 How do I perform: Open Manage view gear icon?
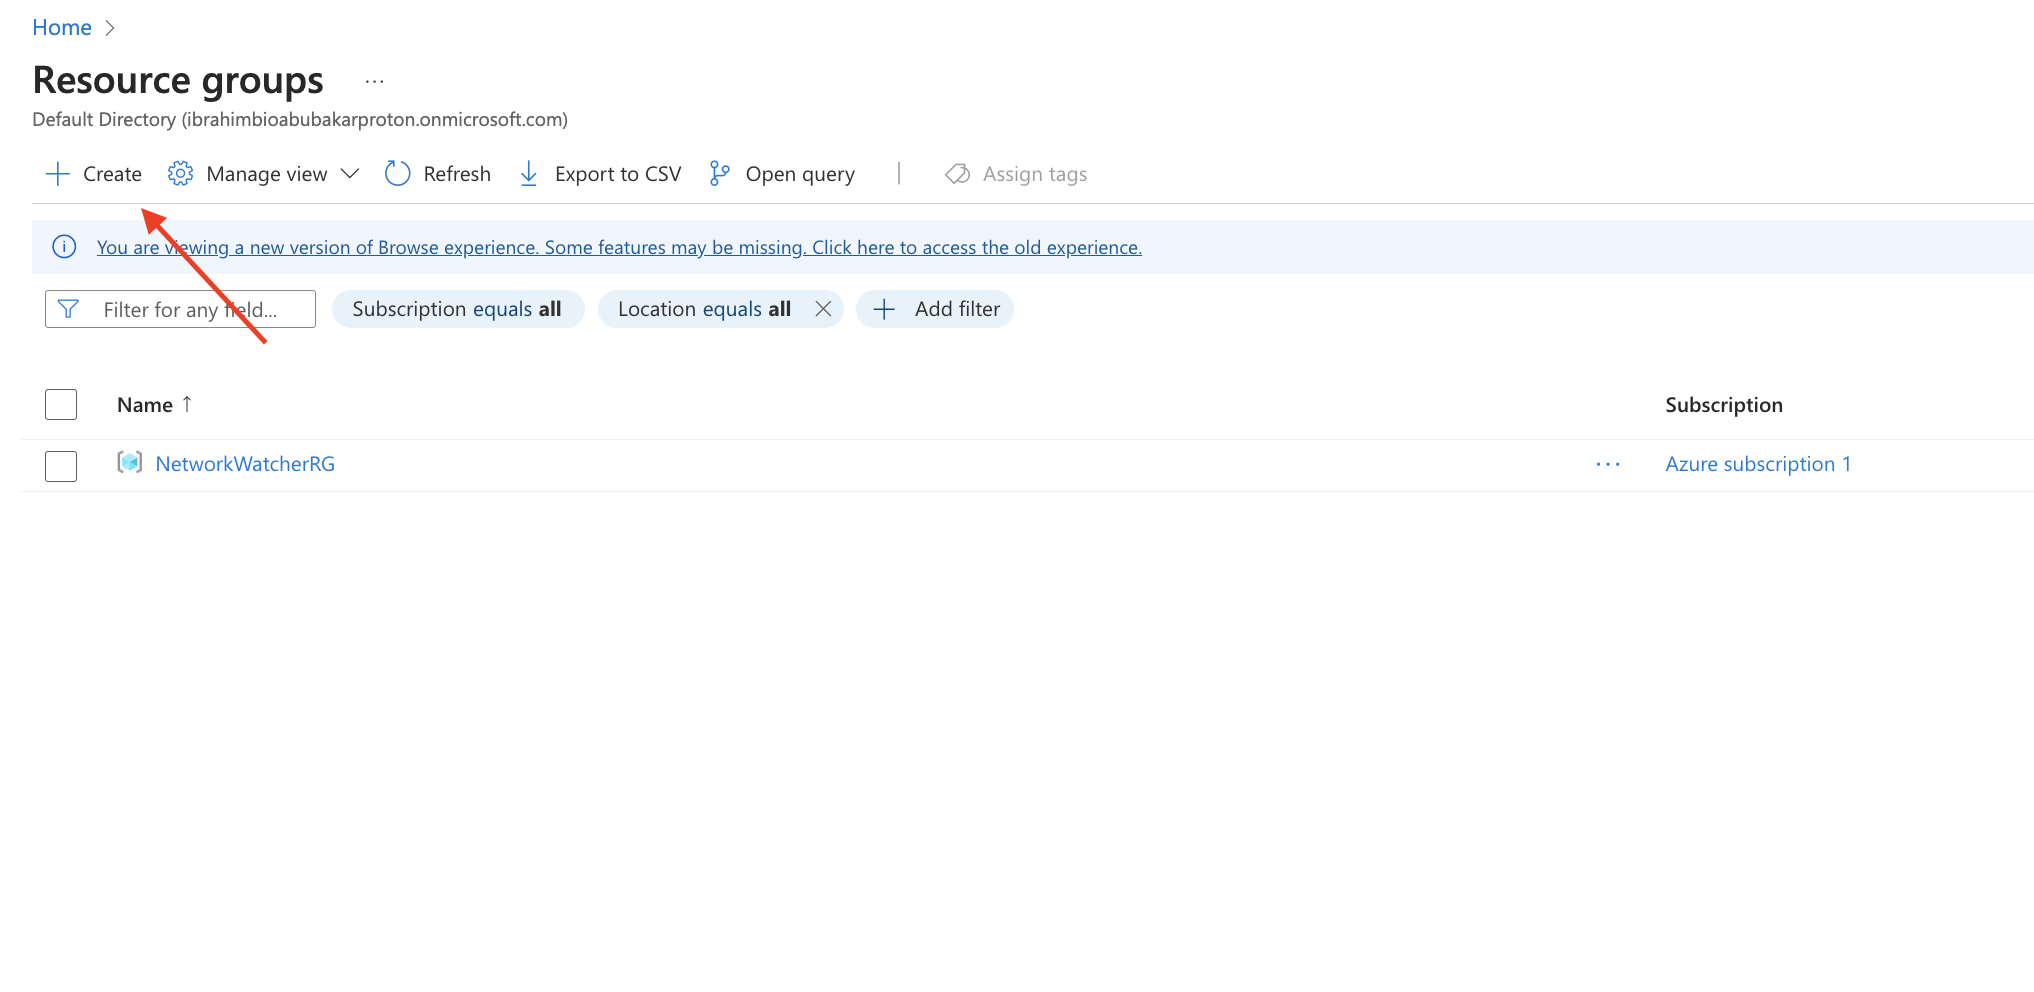click(180, 174)
